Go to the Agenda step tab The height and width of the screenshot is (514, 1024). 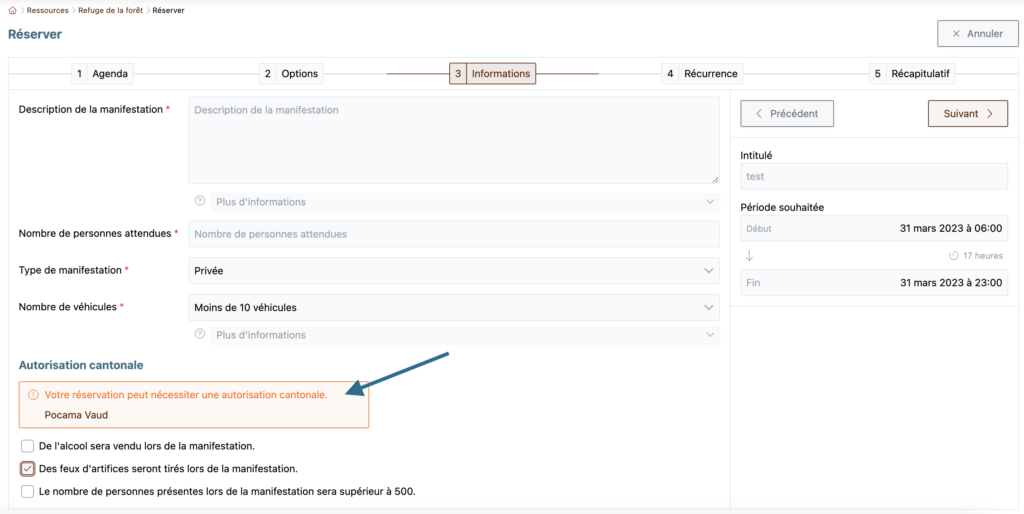pos(103,74)
